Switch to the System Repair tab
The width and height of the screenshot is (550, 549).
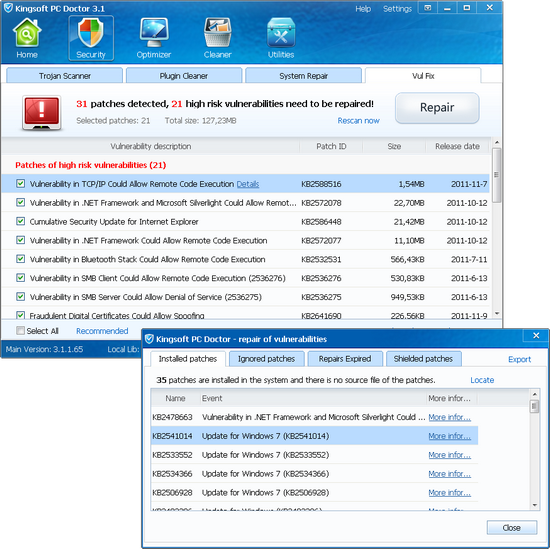[x=303, y=75]
